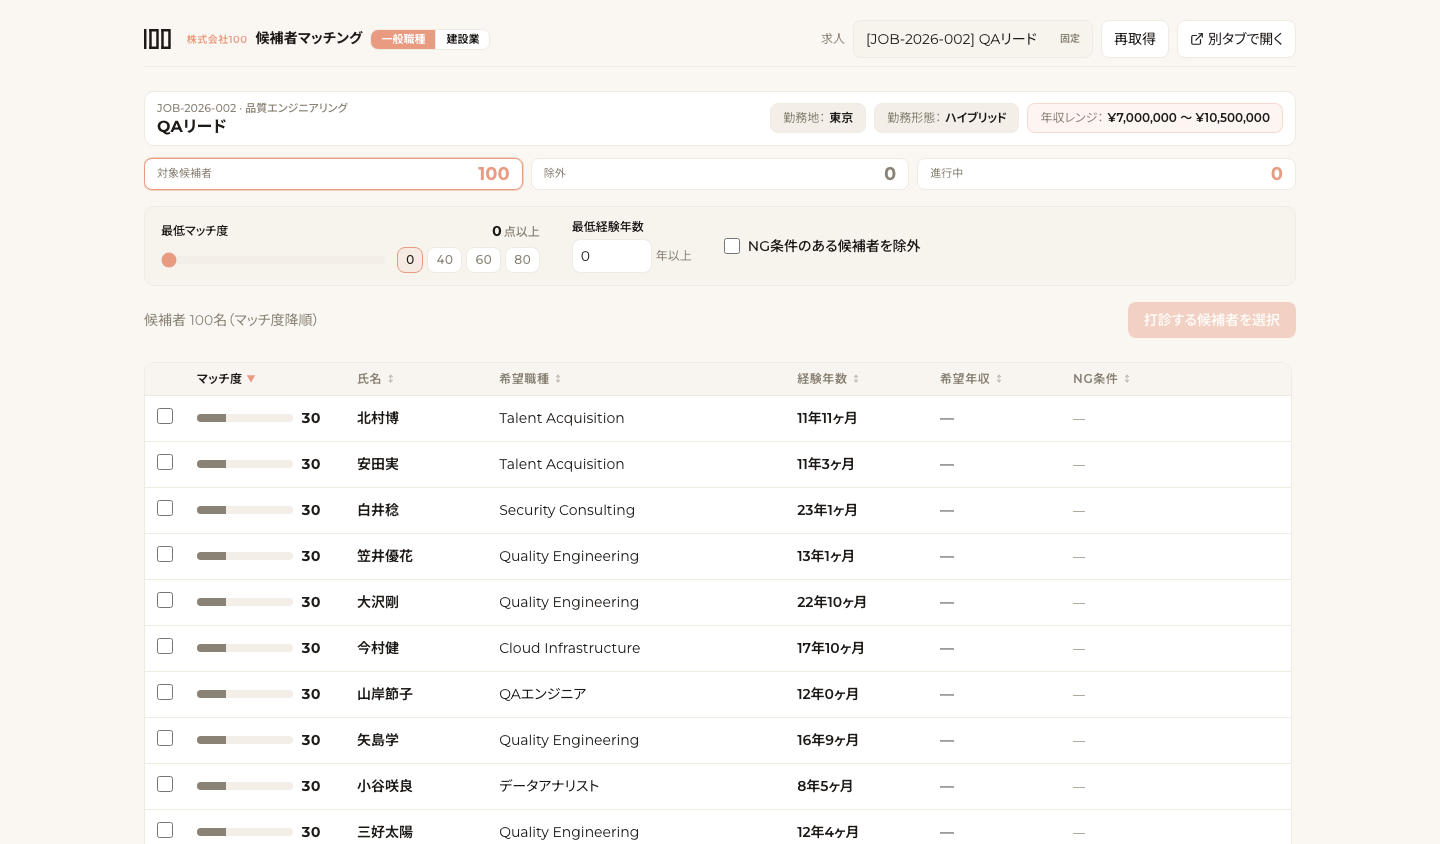Click the candidate name 笠井優花
The image size is (1440, 844).
[x=385, y=556]
